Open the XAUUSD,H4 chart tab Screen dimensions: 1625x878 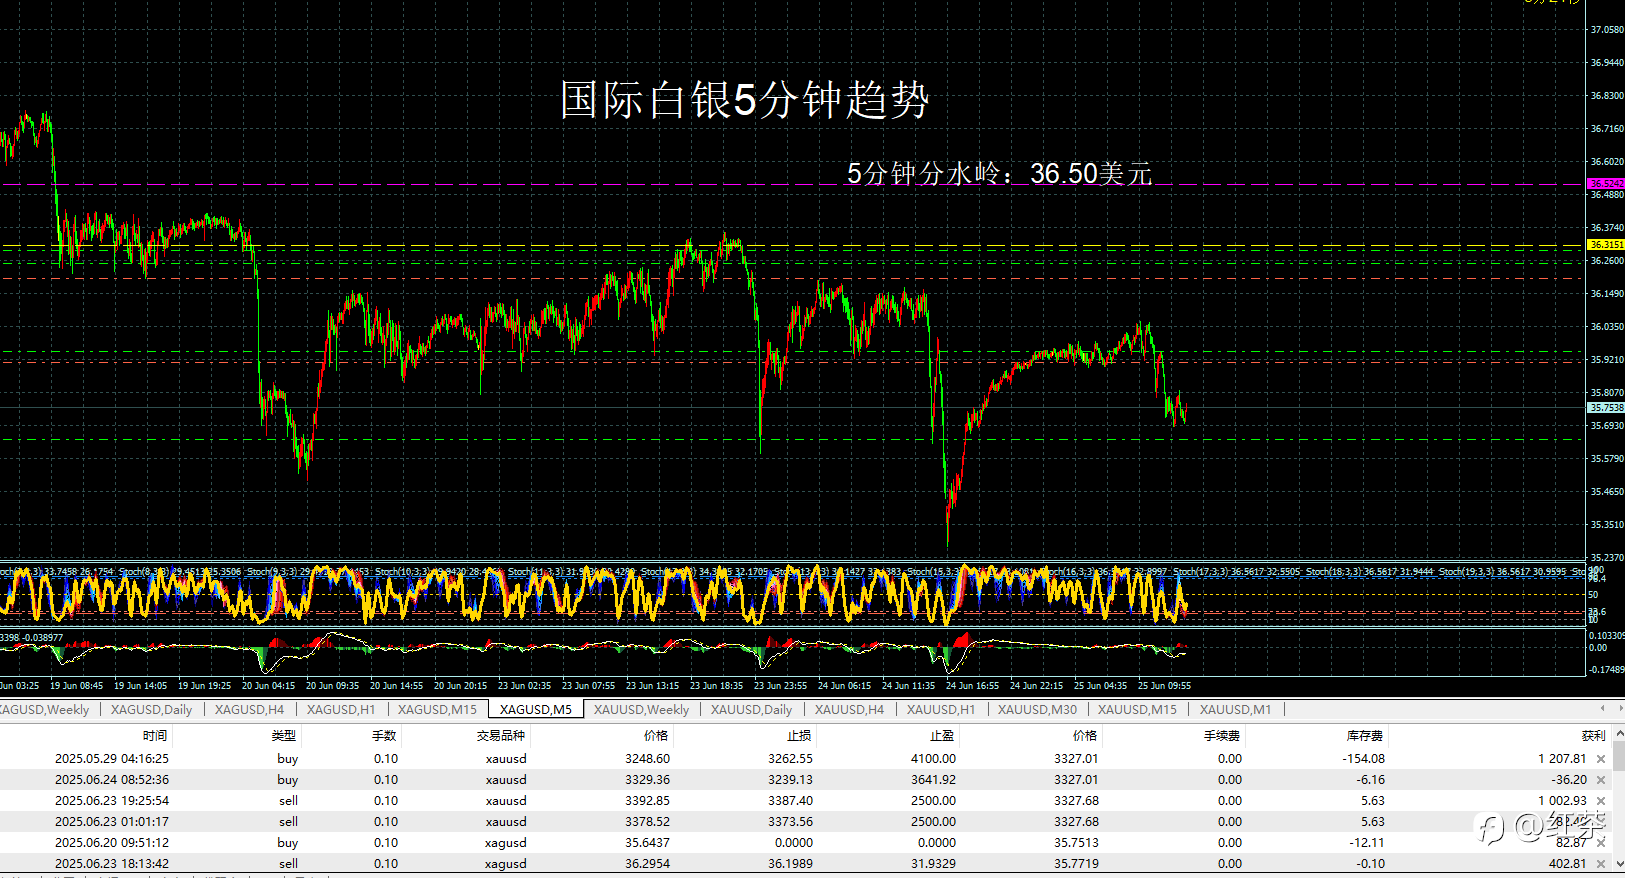(849, 709)
